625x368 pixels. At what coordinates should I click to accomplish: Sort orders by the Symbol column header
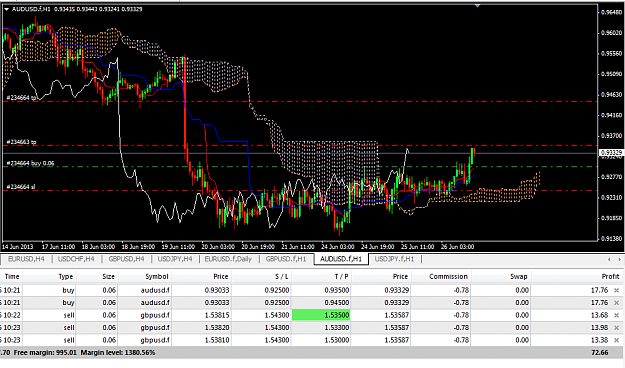click(x=157, y=276)
